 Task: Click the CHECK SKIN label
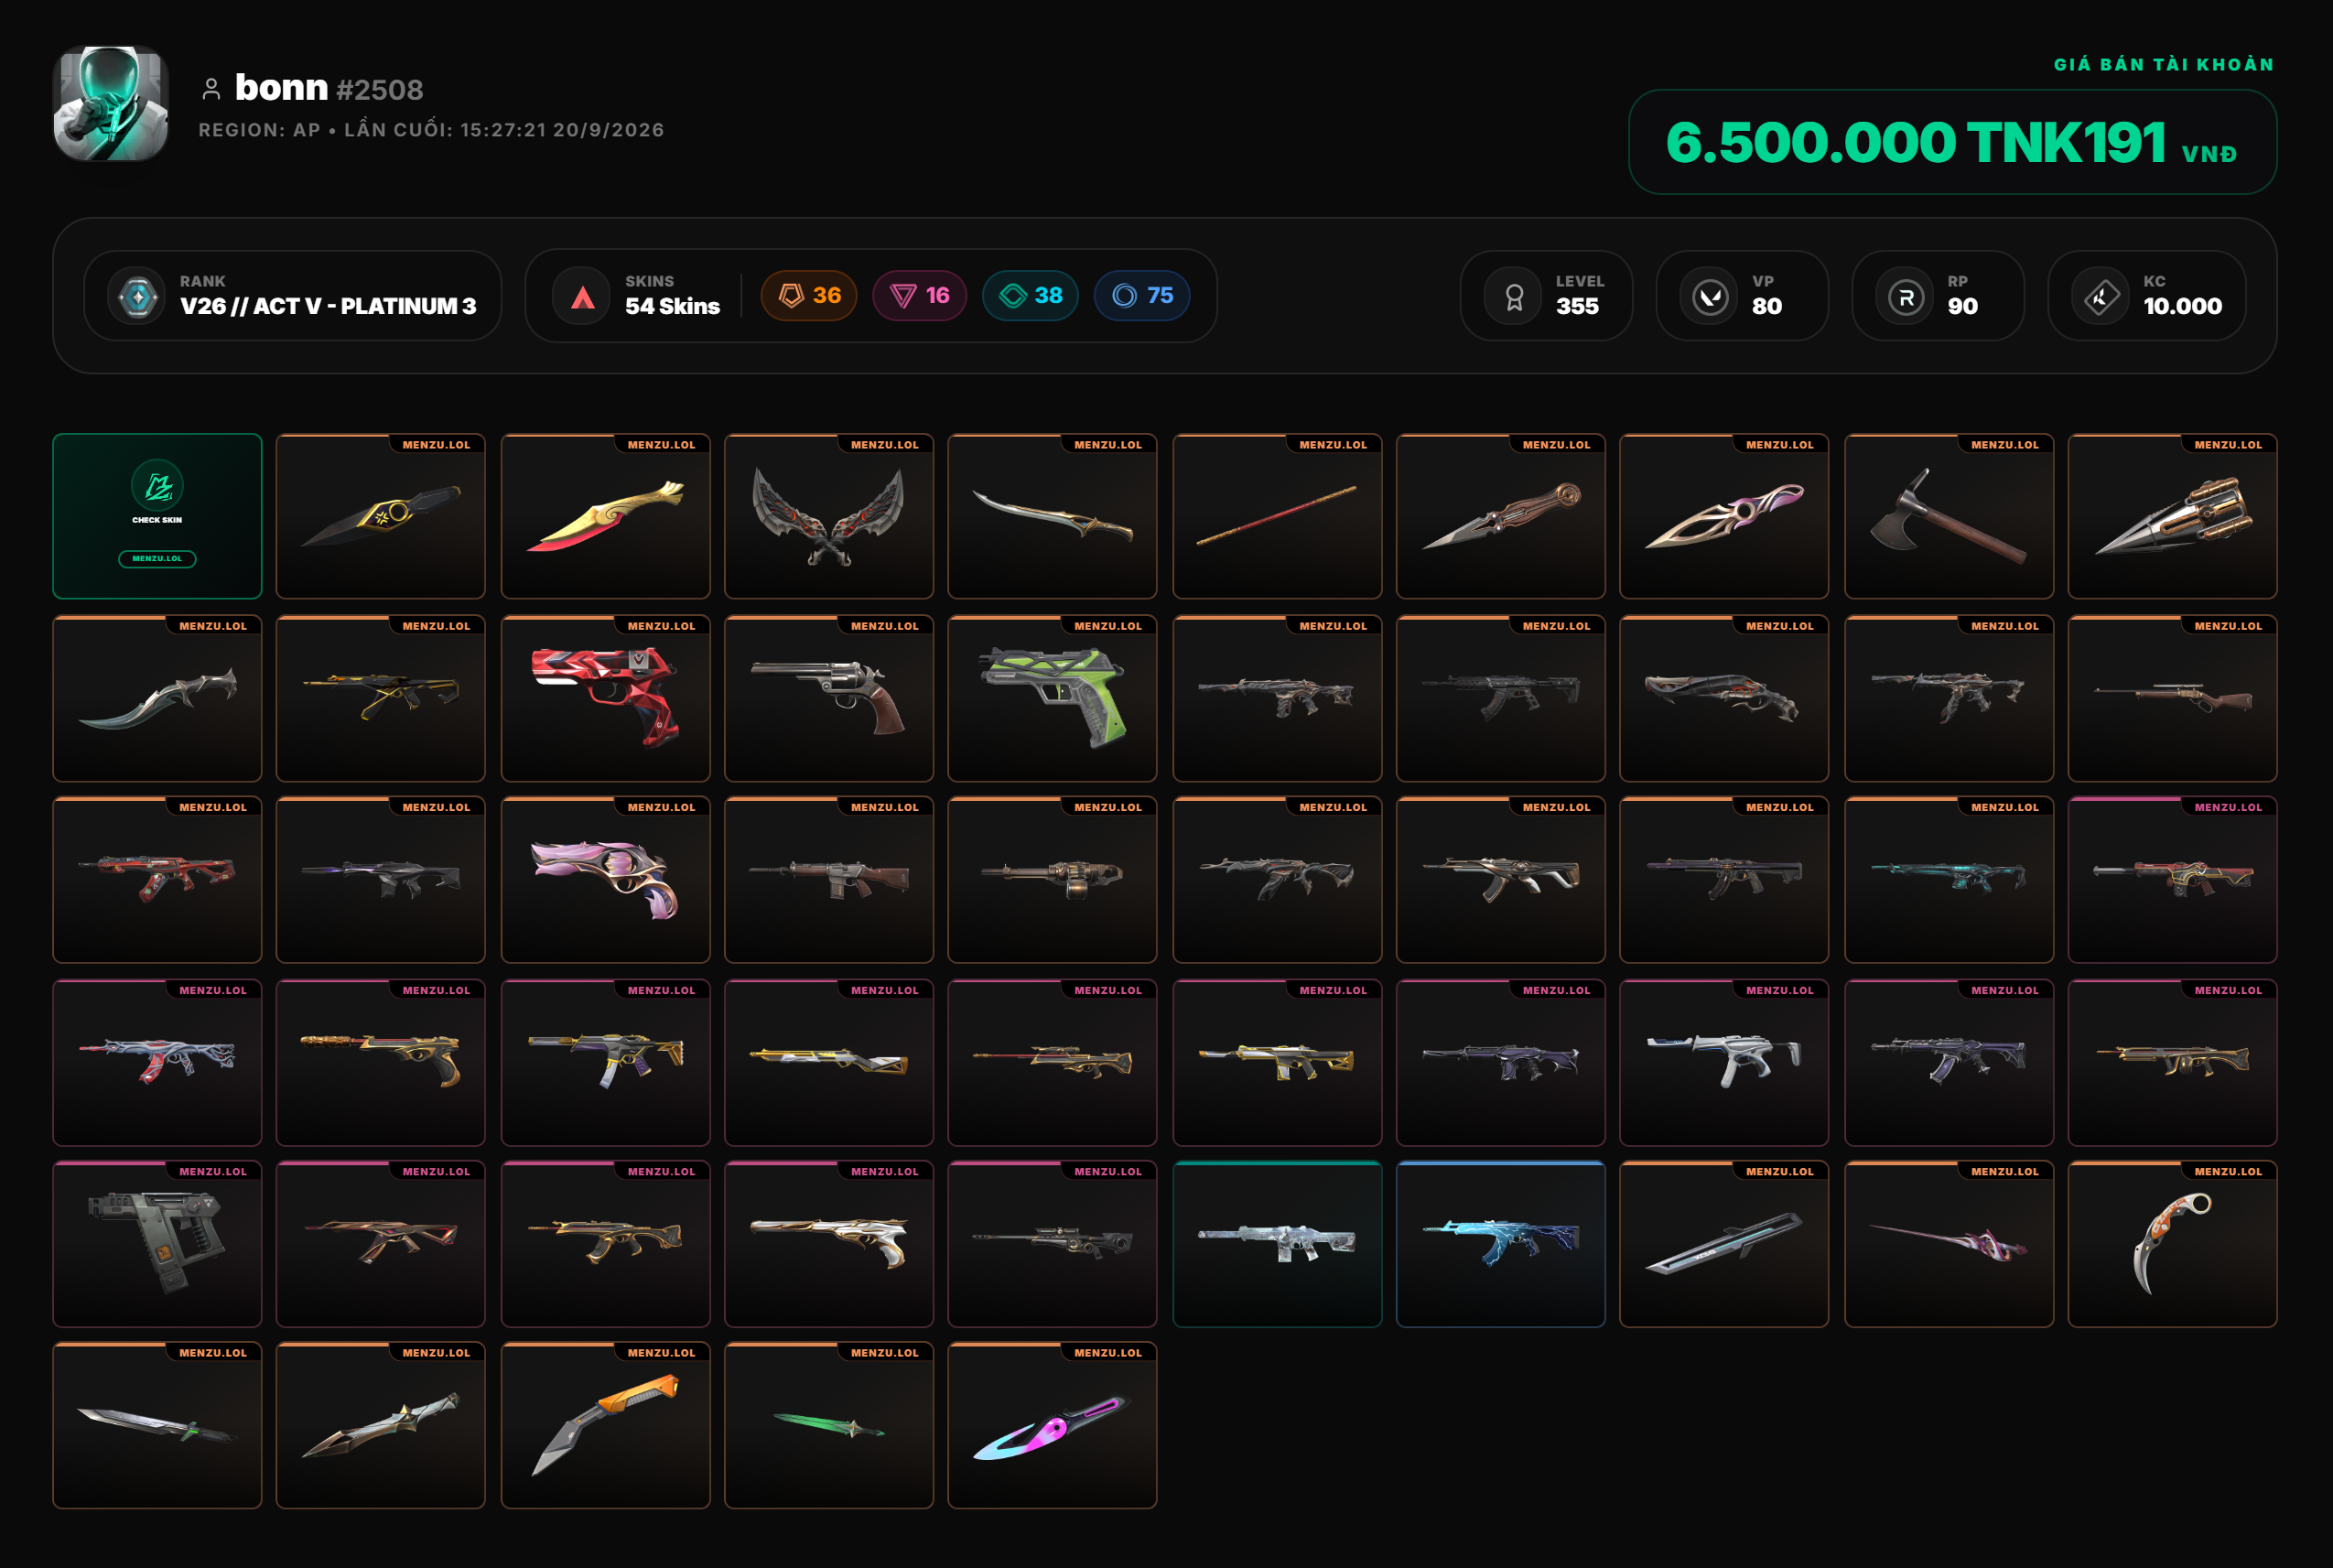157,520
